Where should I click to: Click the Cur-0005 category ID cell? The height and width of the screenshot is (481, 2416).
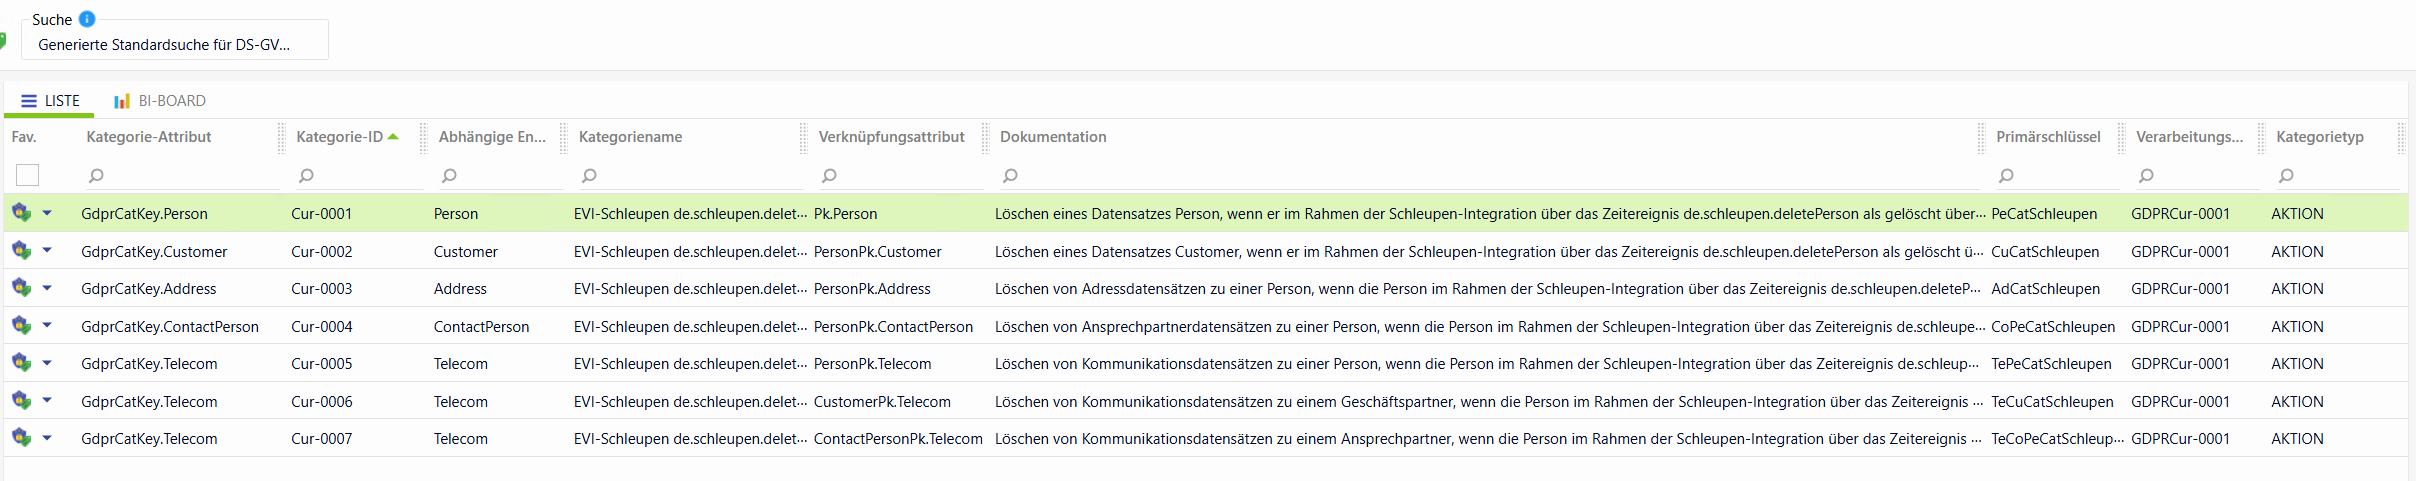(x=321, y=364)
